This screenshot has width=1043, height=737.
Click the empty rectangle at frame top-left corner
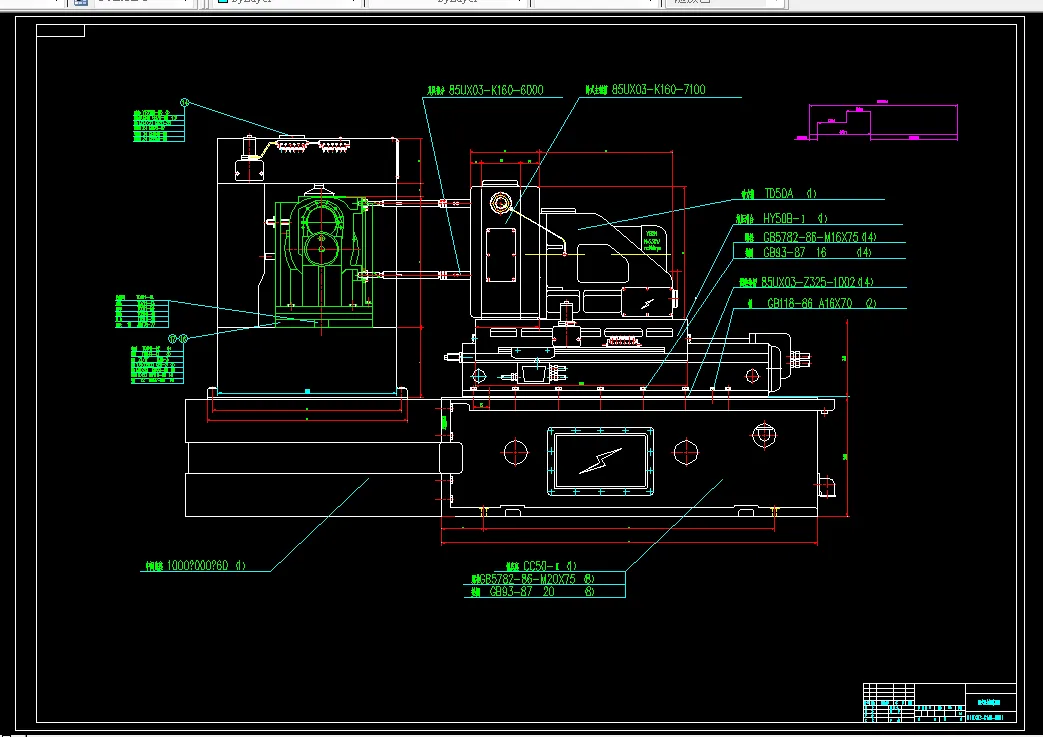(x=61, y=31)
